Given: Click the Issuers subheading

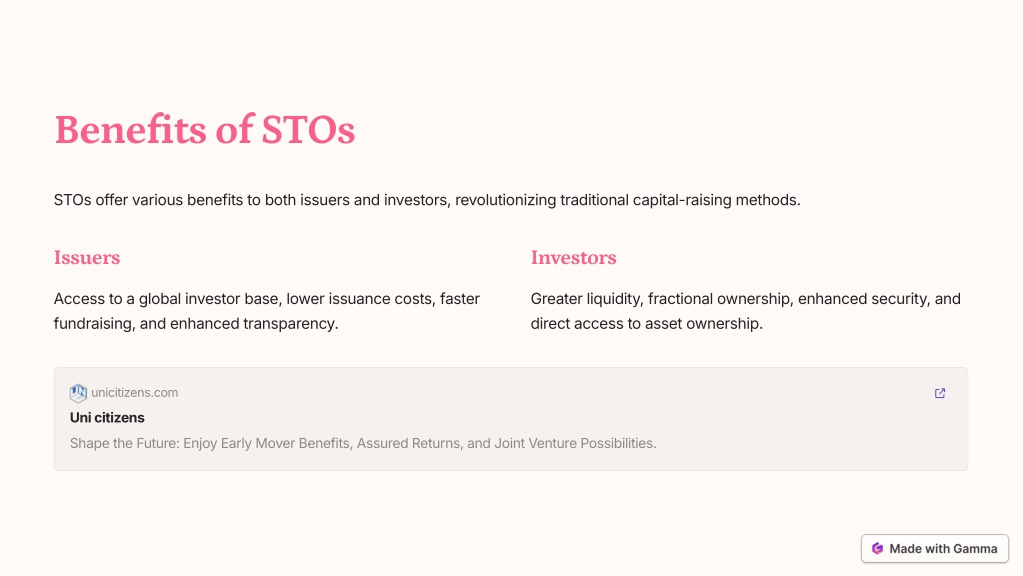Looking at the screenshot, I should 87,258.
